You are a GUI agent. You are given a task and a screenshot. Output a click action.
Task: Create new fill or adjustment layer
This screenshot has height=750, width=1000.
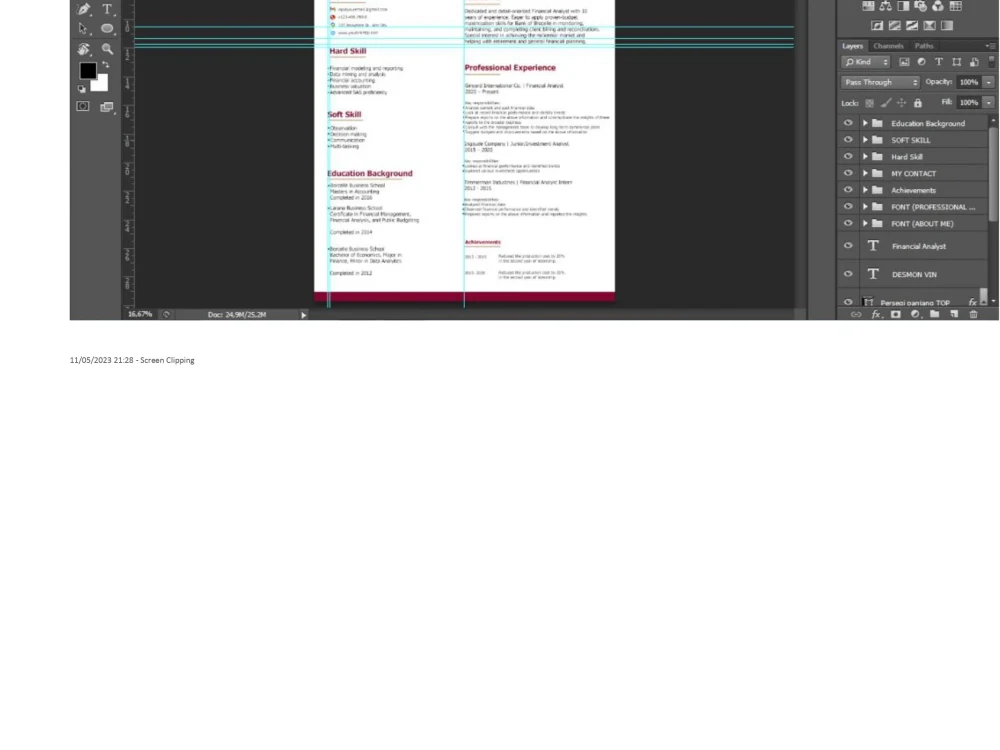915,314
